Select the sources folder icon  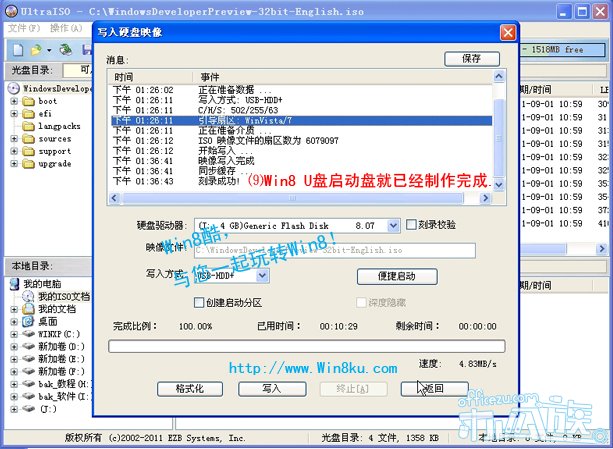tap(28, 139)
